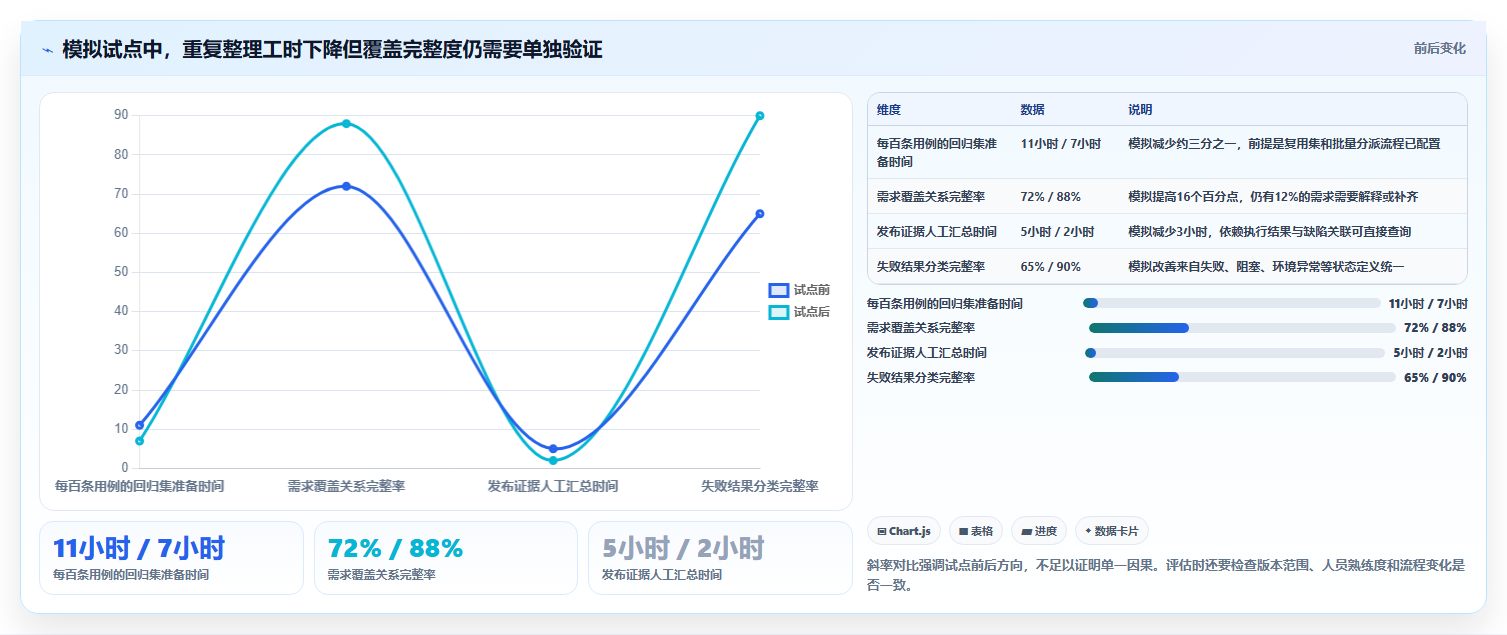Click the 试点前 blue legend color box
Screen dimensions: 1507x635
(x=779, y=290)
